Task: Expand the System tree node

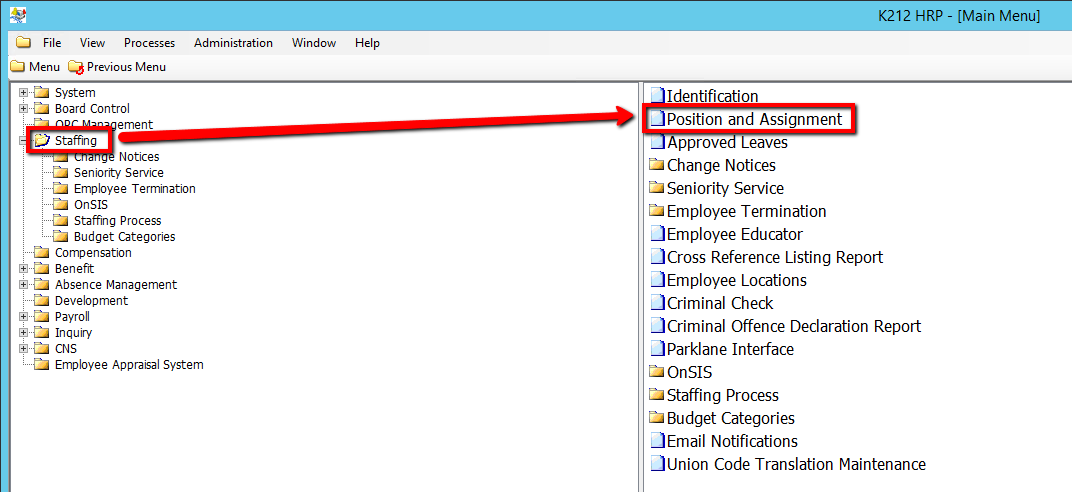Action: (23, 93)
